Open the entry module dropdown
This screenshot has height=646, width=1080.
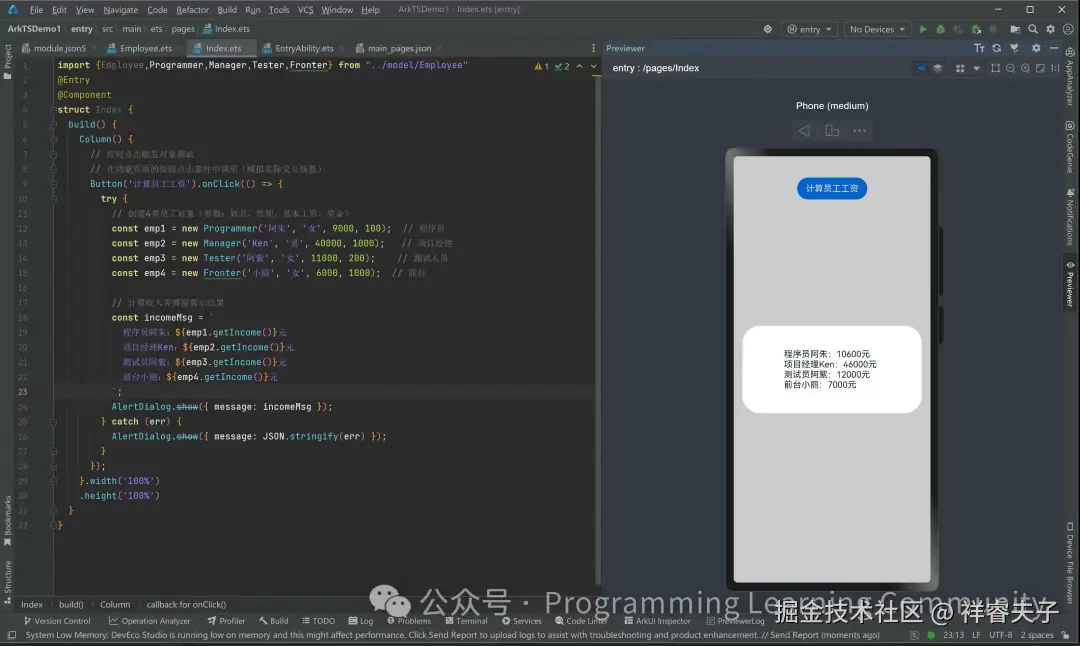[810, 29]
